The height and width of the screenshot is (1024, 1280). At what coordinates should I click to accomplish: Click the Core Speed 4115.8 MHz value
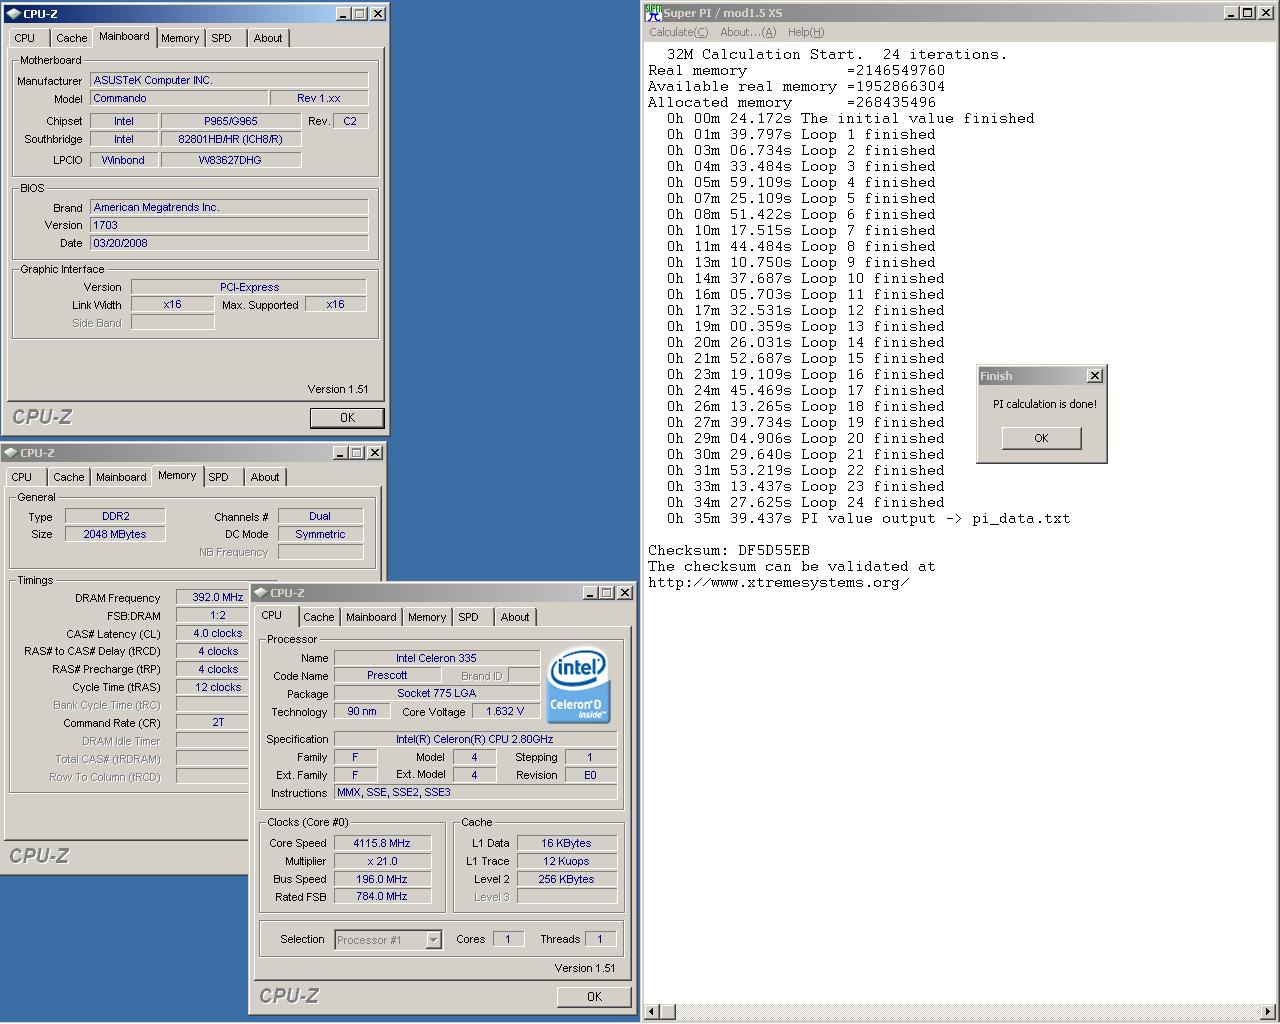point(382,843)
